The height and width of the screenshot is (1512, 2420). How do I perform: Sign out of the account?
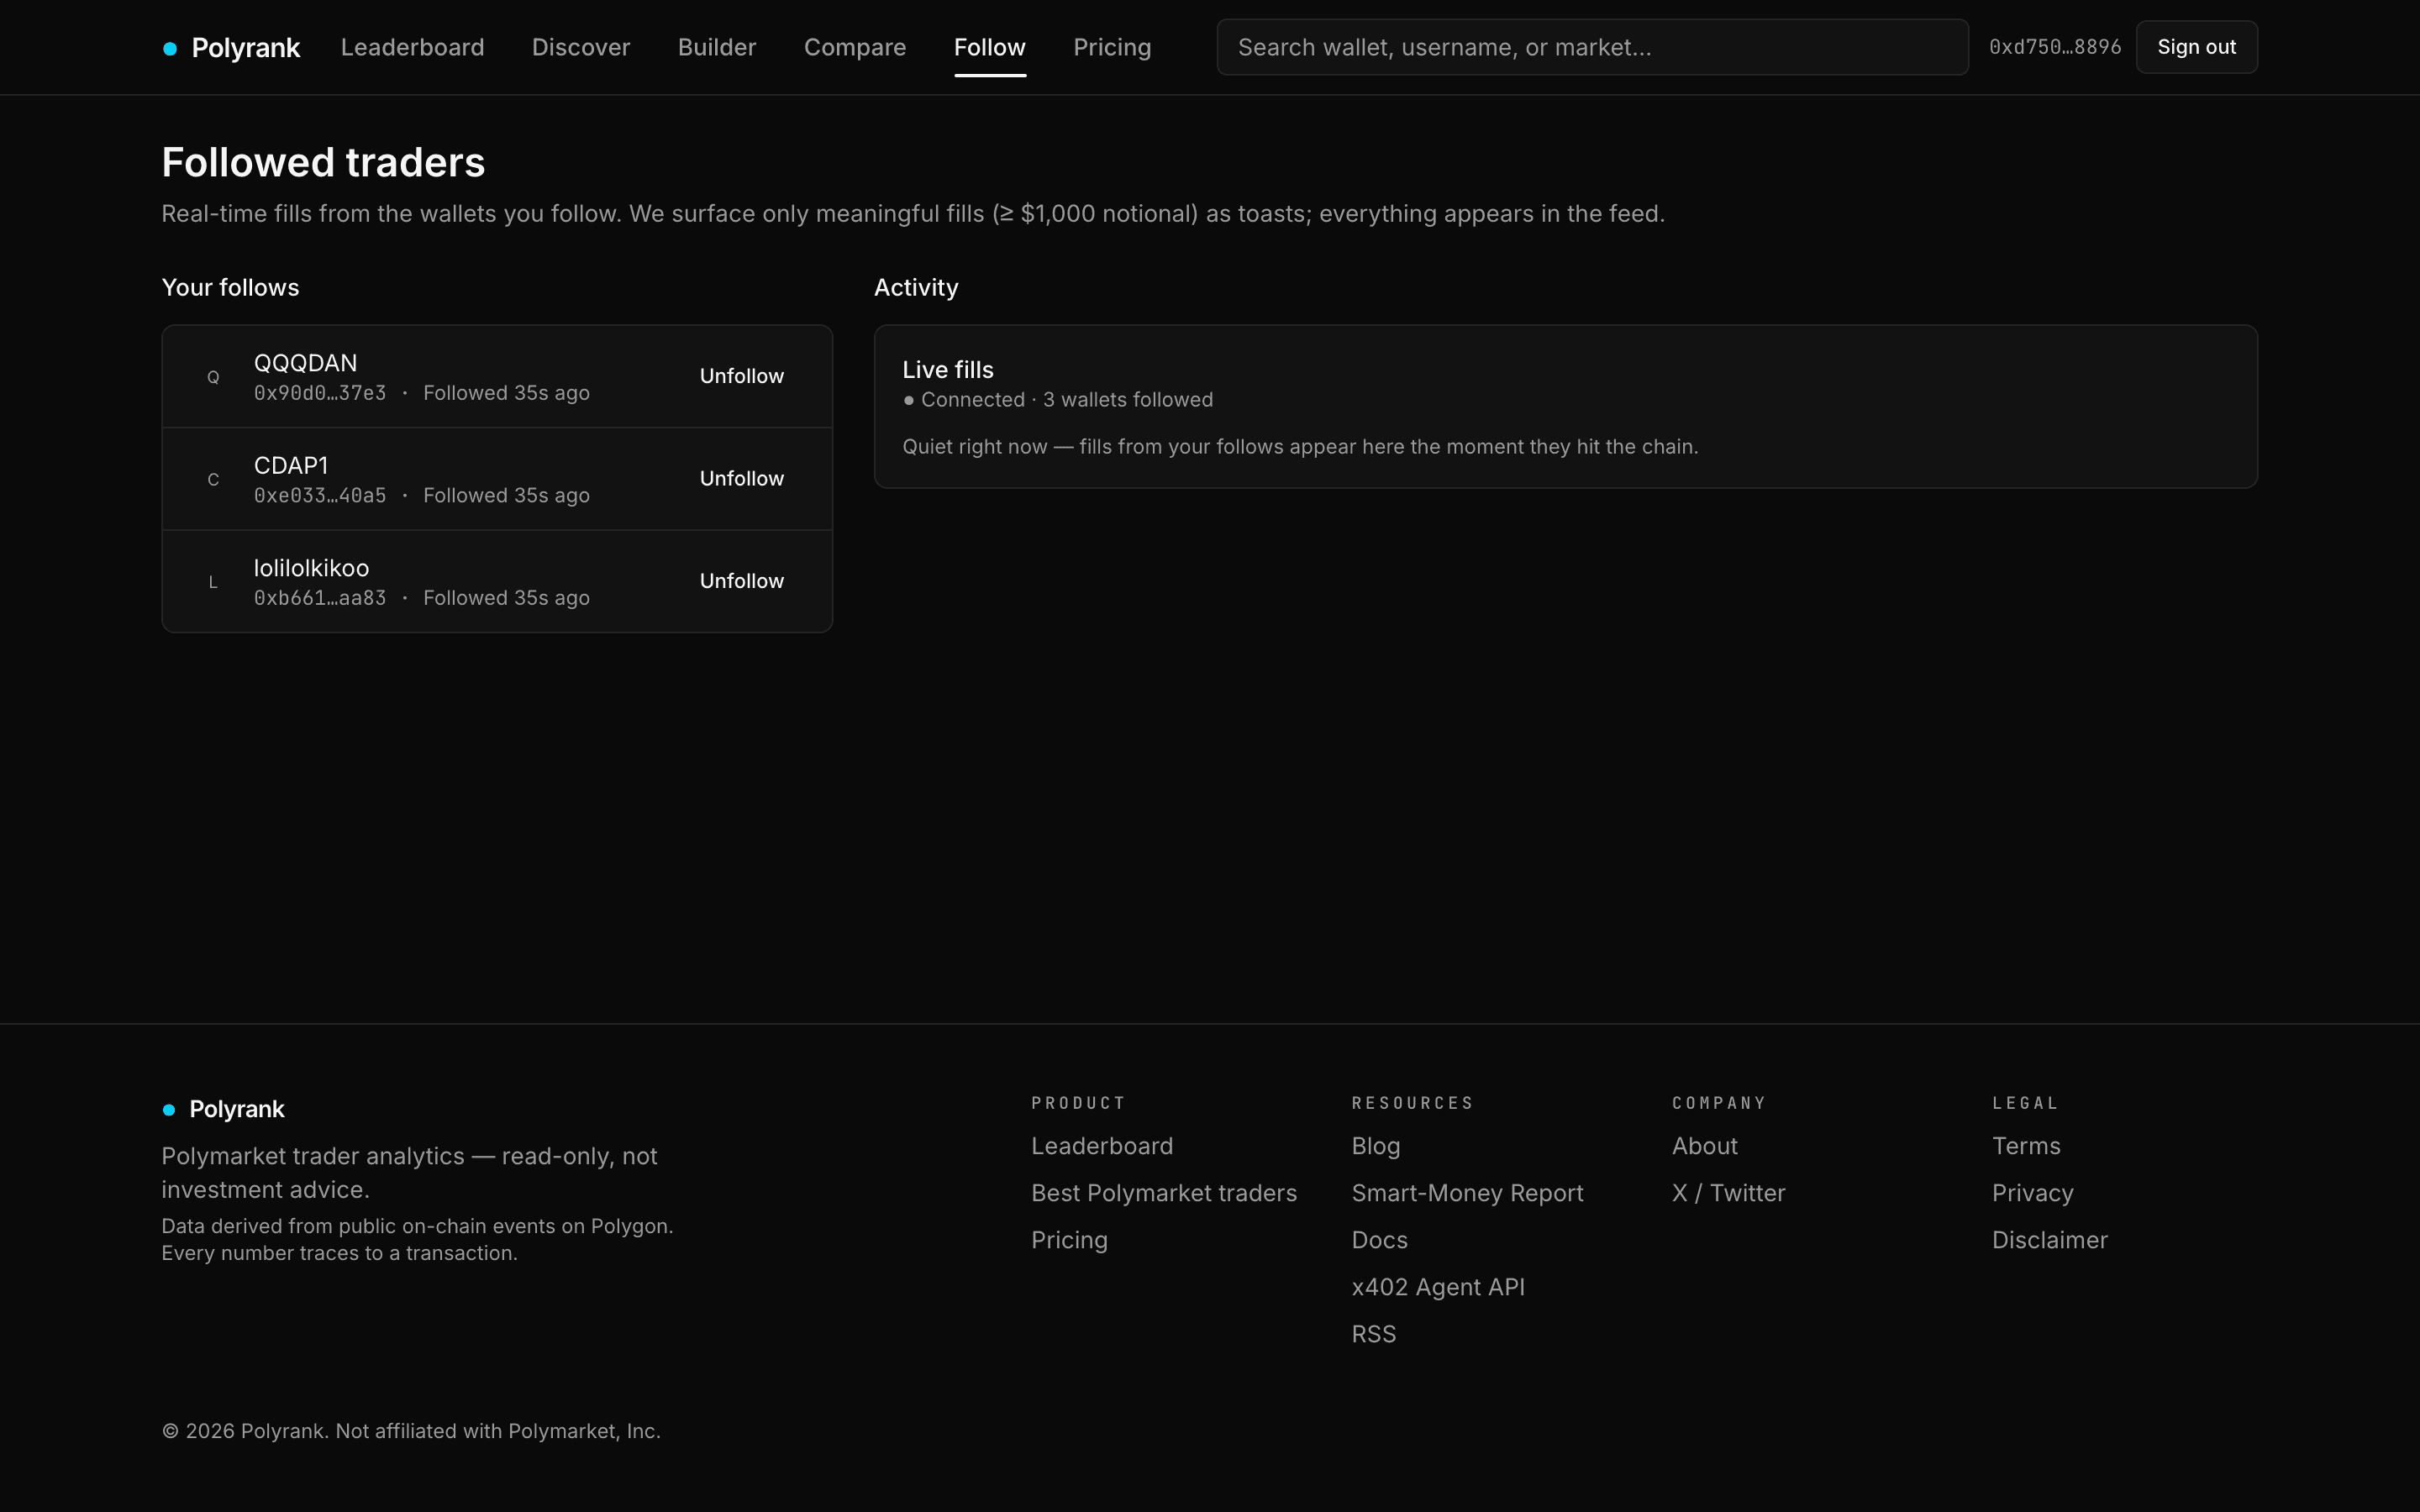2196,47
